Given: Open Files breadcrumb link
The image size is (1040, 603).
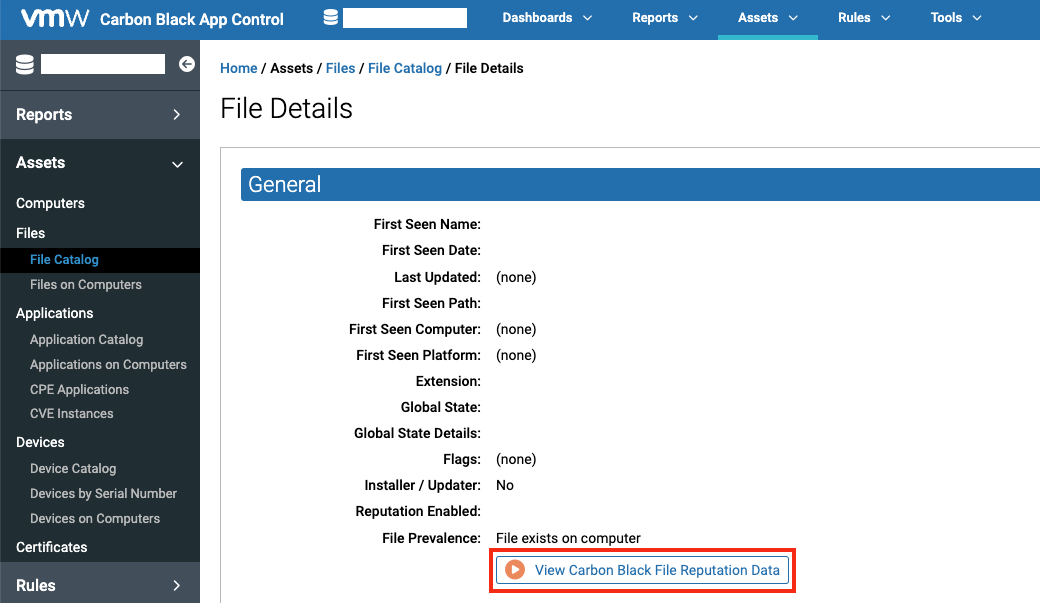Looking at the screenshot, I should [340, 68].
